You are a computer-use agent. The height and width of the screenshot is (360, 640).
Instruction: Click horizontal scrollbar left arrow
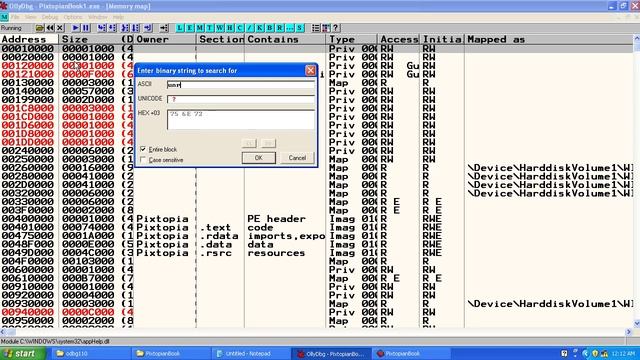[x=3, y=332]
